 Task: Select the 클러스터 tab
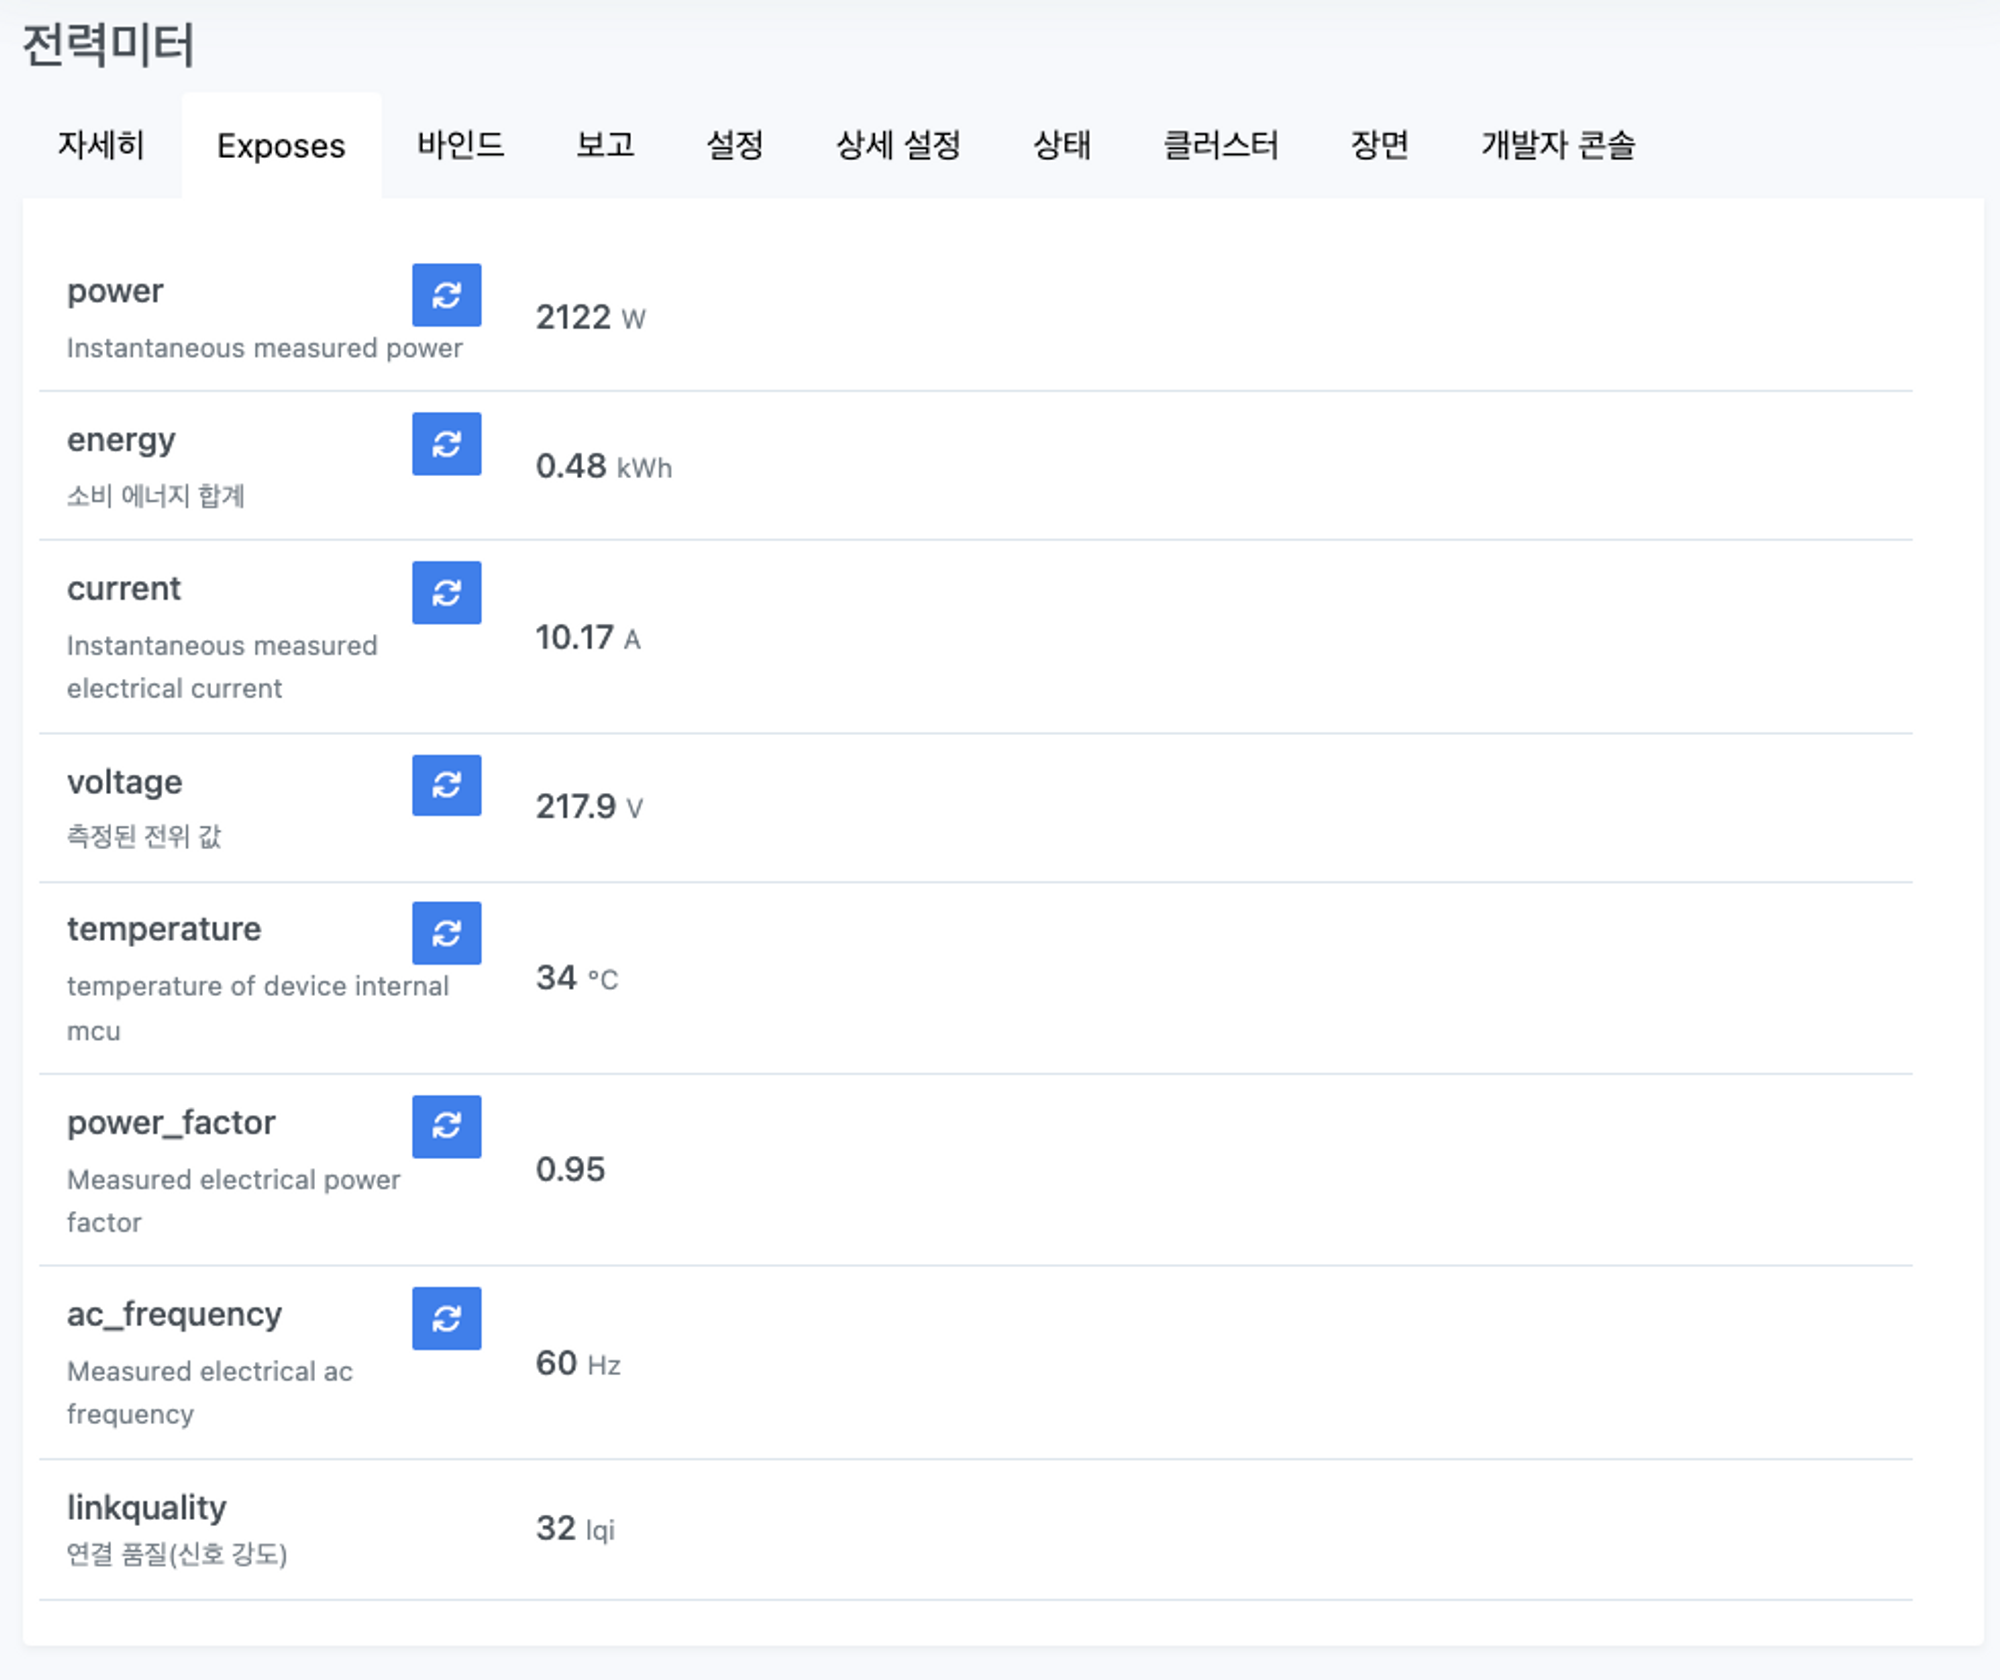(1220, 145)
